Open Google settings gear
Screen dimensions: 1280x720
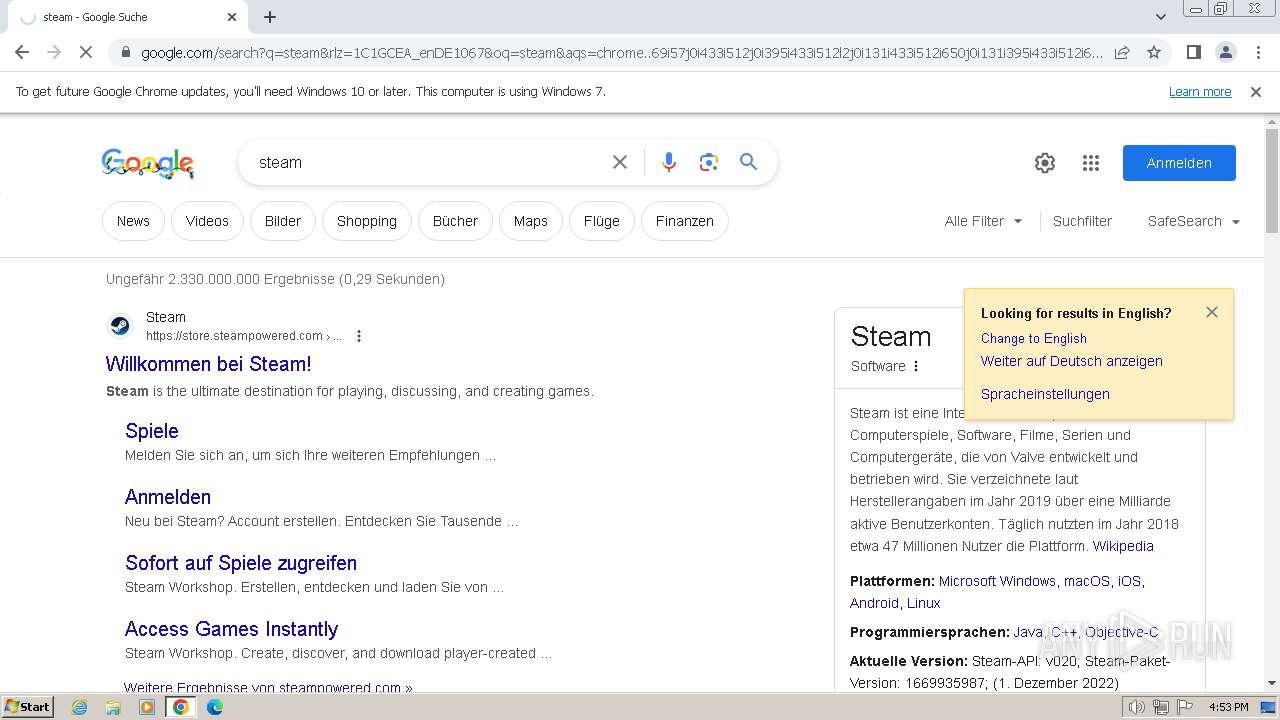tap(1045, 163)
